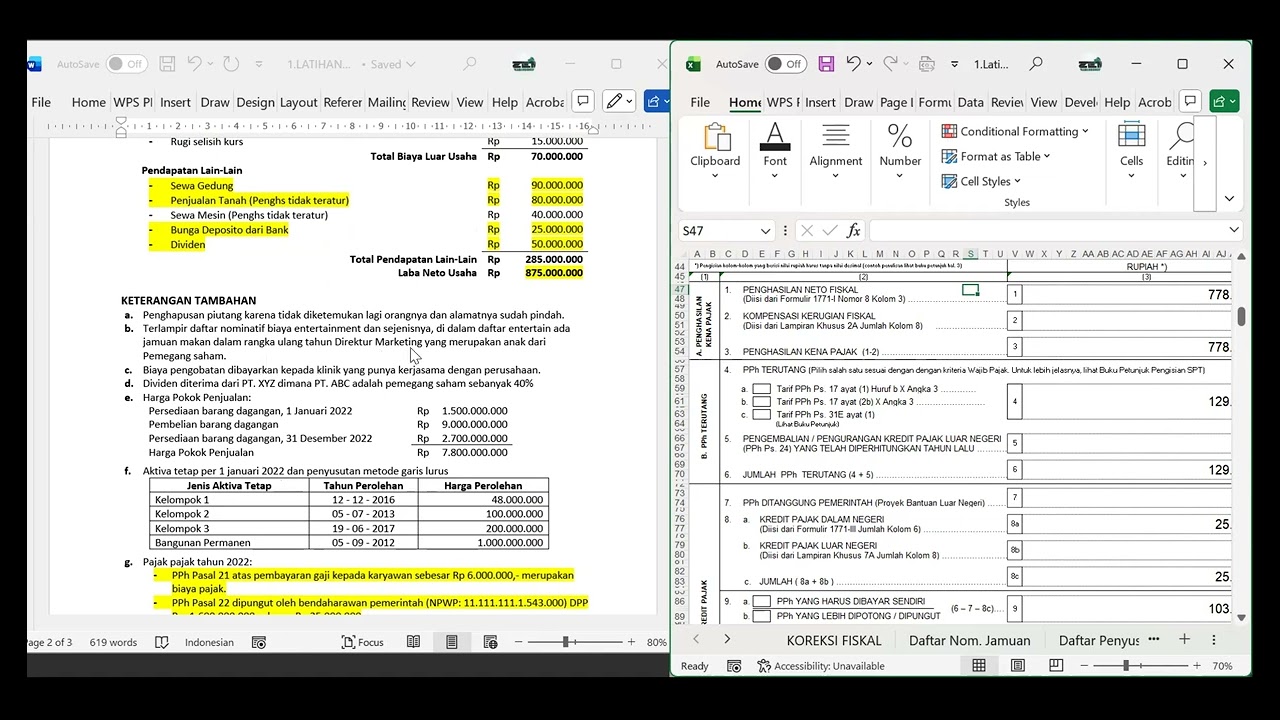
Task: Toggle AutoSave switch in Excel
Action: [786, 64]
